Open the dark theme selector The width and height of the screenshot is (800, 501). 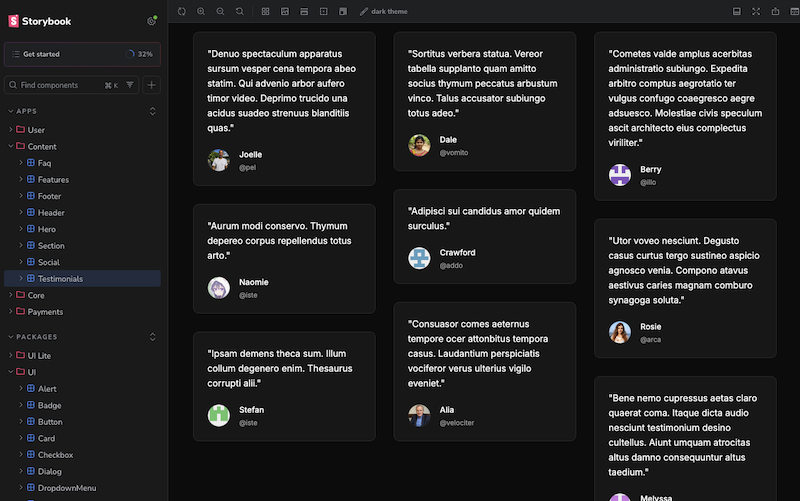click(384, 11)
